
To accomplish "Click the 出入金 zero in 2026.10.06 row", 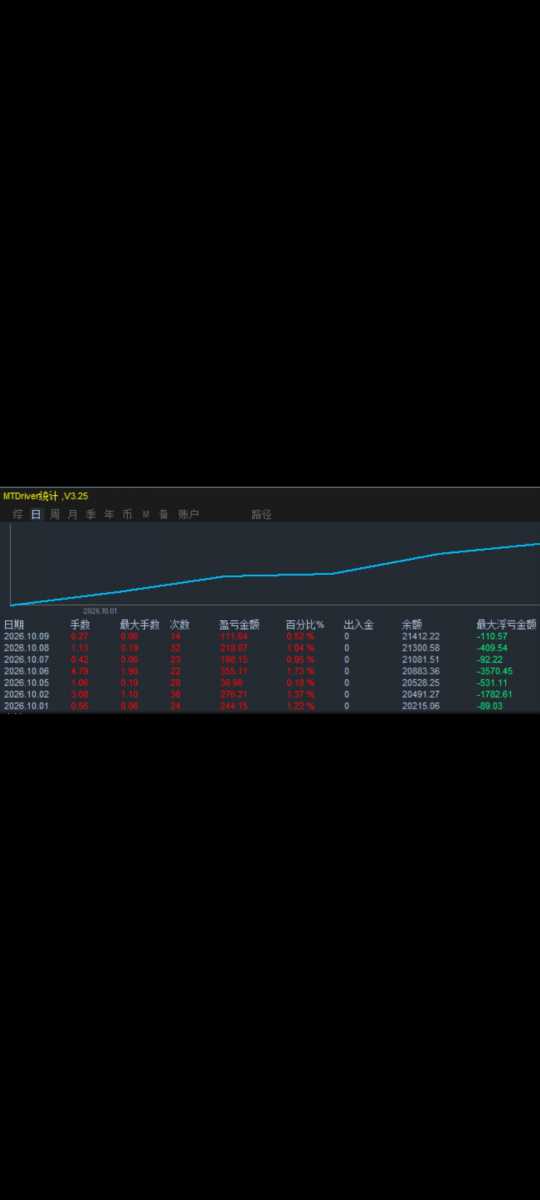I will 347,671.
